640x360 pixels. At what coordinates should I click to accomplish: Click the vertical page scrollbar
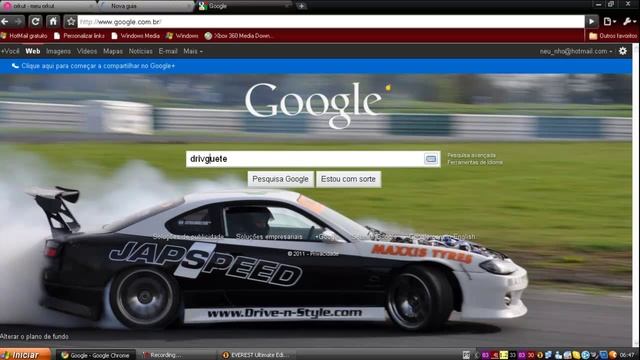click(636, 196)
